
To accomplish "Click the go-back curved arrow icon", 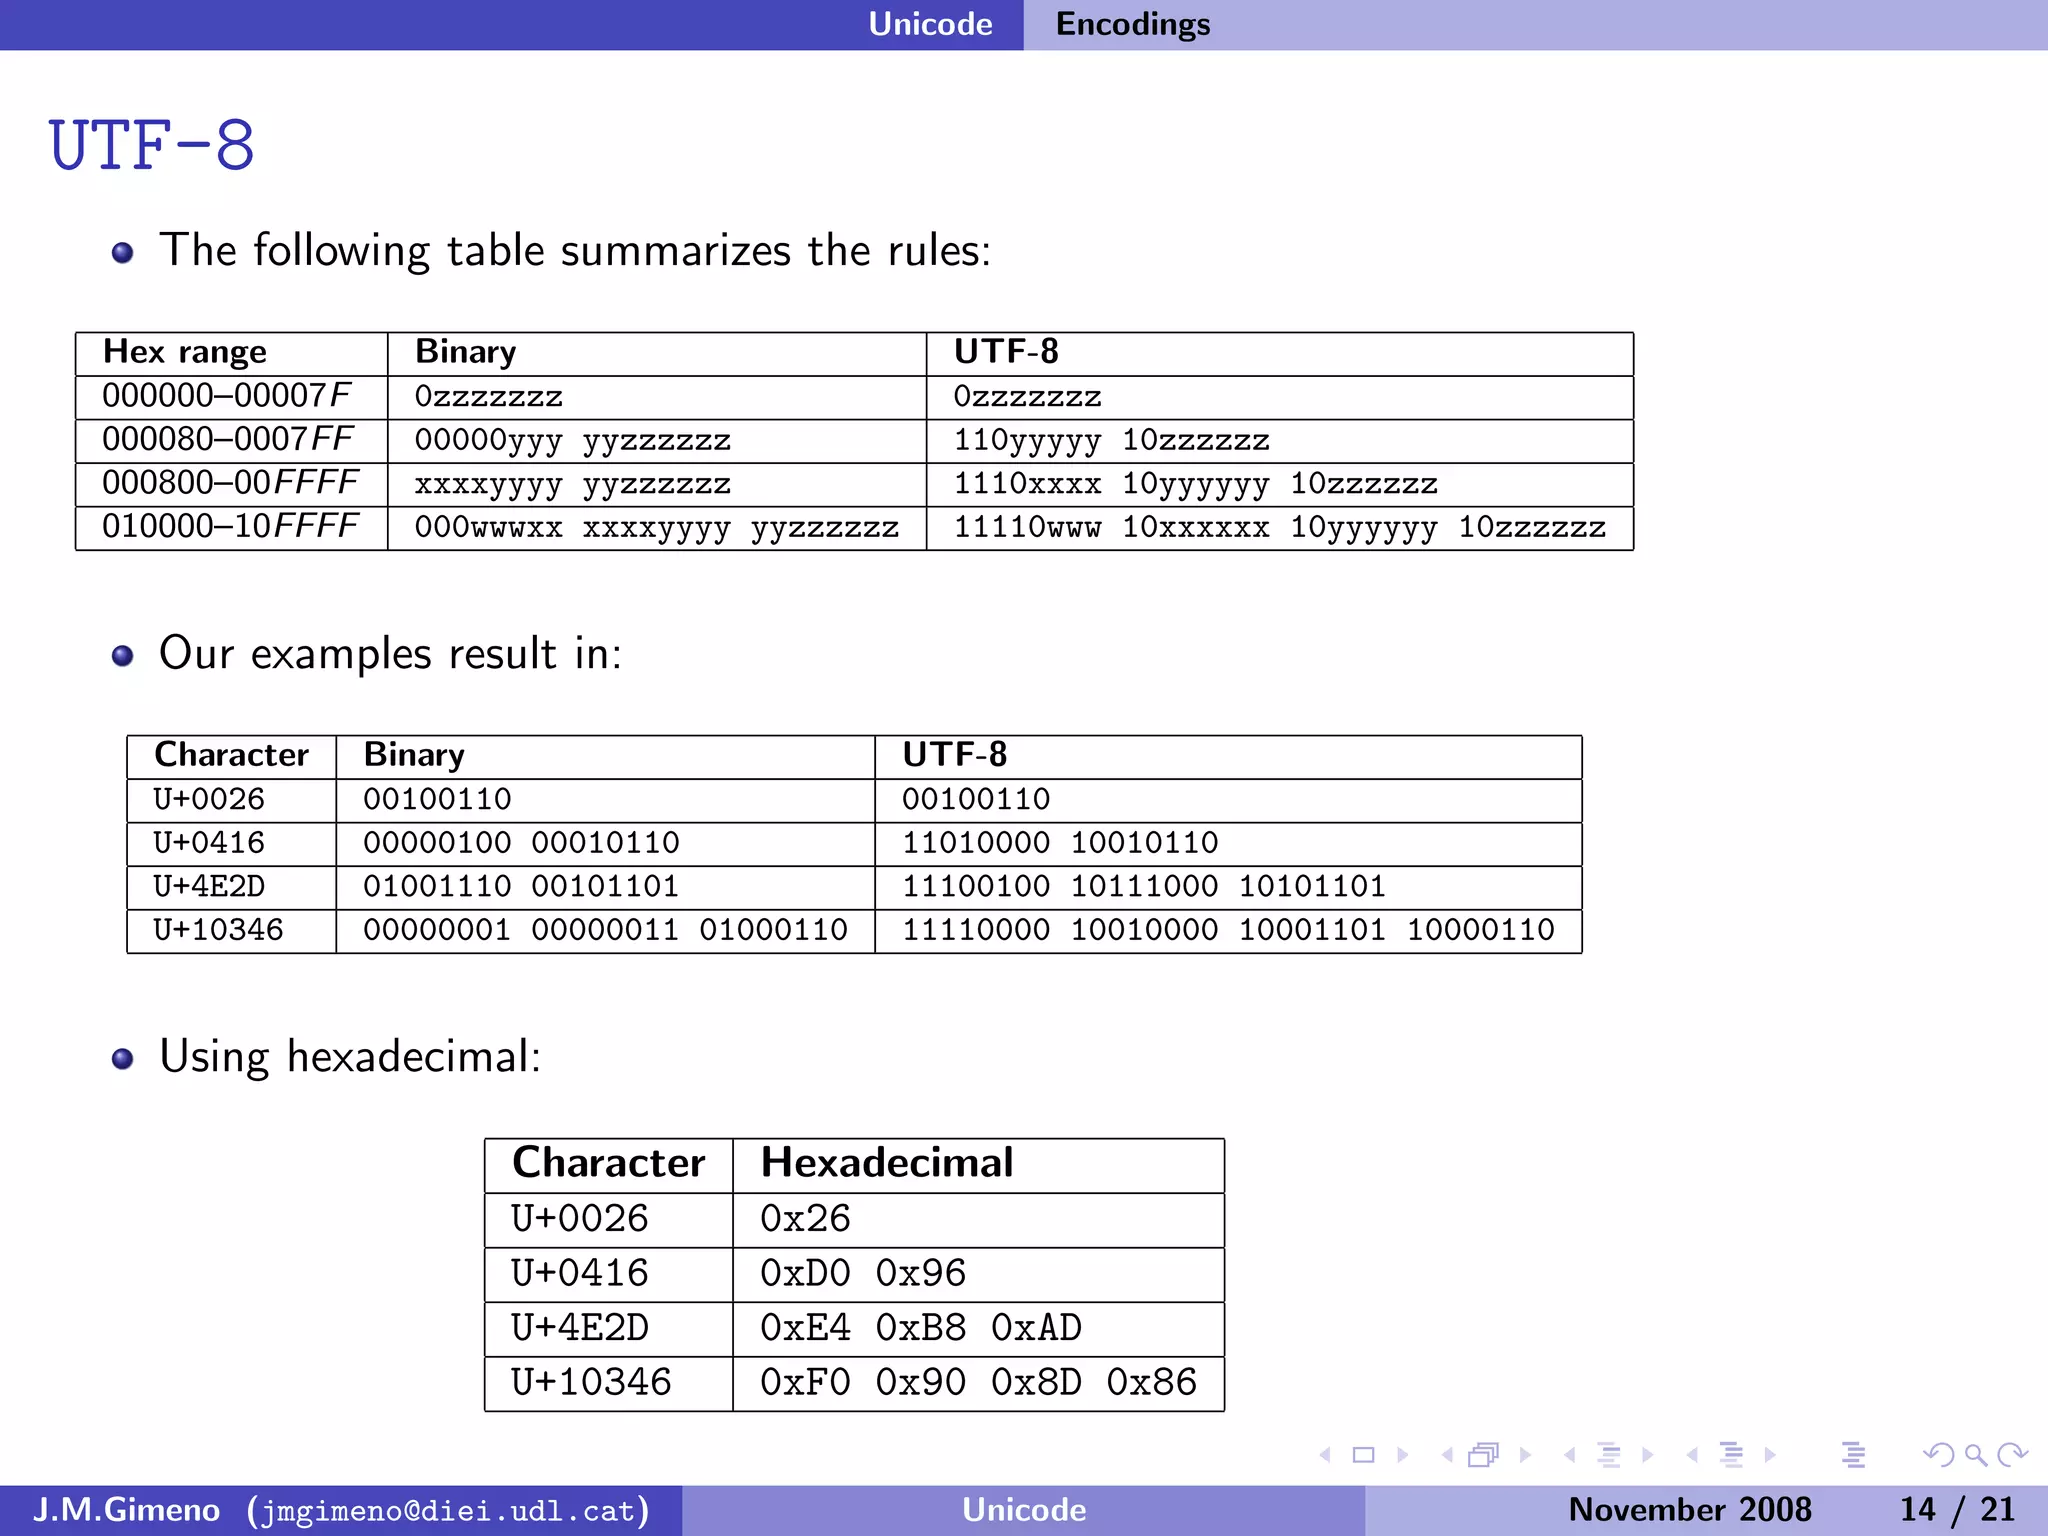I will click(1938, 1455).
